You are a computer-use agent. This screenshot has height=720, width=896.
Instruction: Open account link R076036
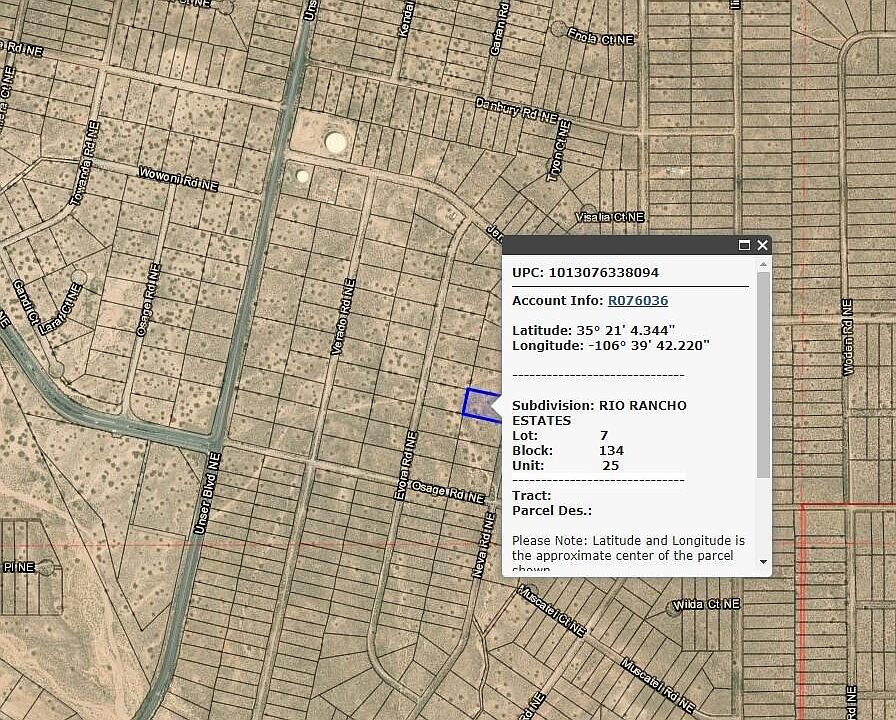(638, 300)
